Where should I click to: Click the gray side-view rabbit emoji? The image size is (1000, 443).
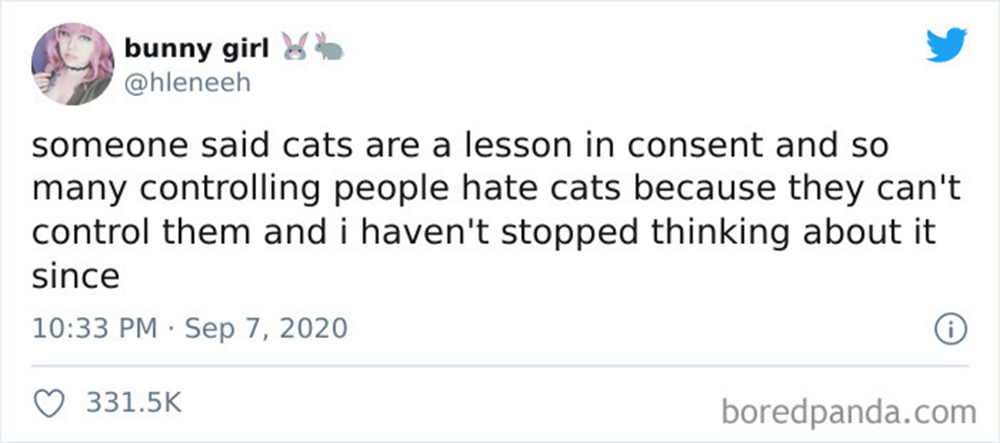(x=329, y=45)
